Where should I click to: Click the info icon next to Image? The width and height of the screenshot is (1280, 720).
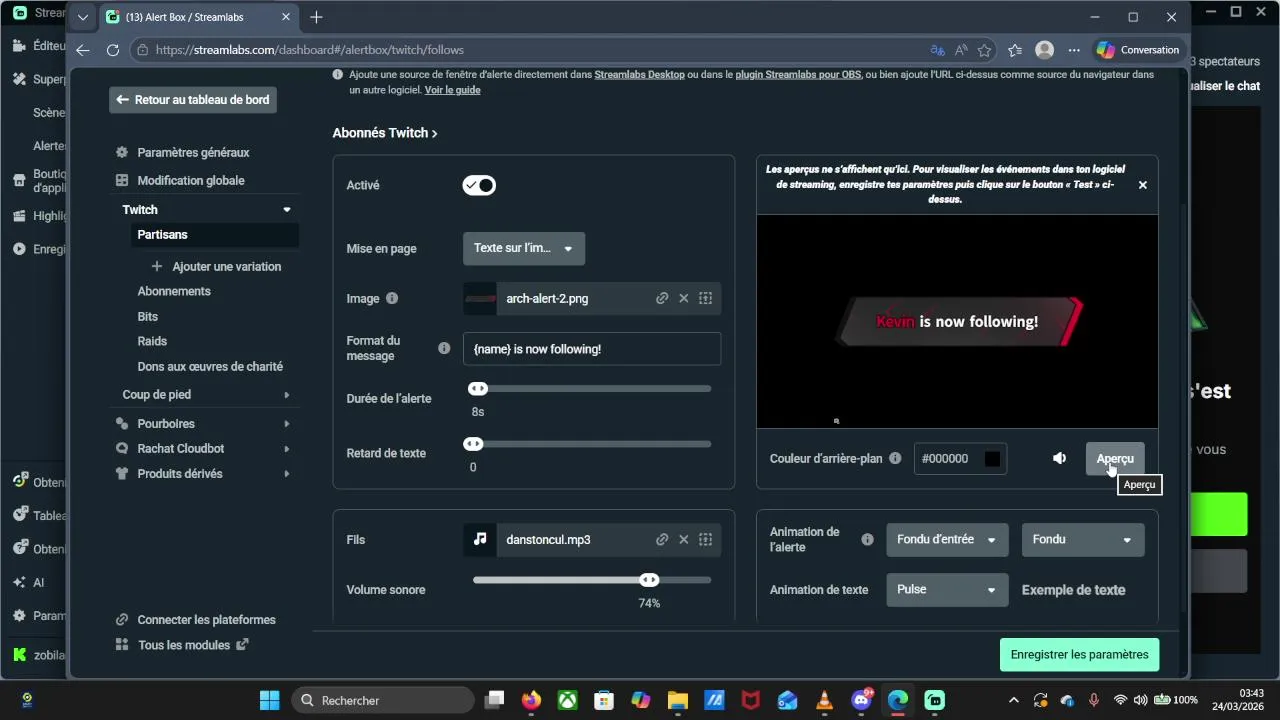click(392, 298)
